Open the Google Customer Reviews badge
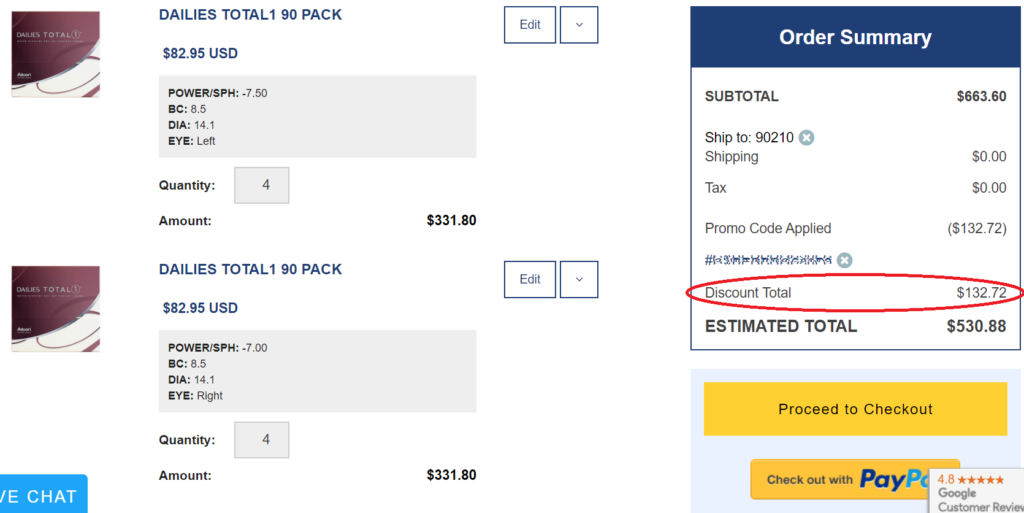Screen dimensions: 1024x513 [x=977, y=492]
